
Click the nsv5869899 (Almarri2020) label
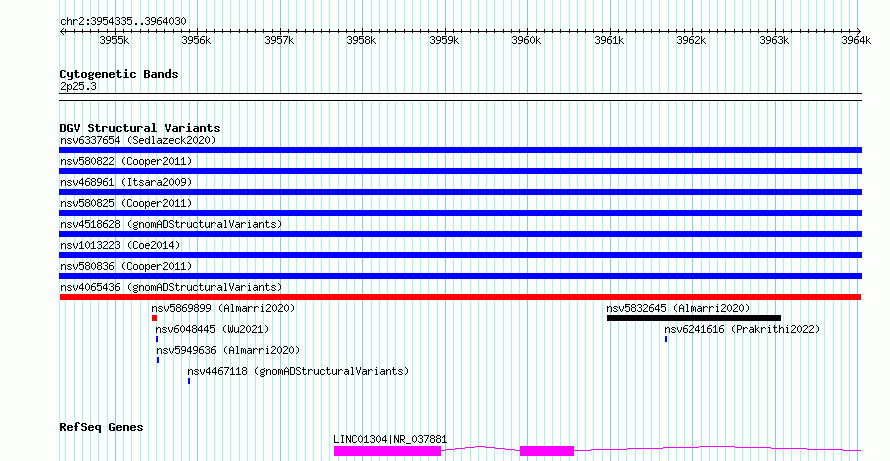click(224, 308)
